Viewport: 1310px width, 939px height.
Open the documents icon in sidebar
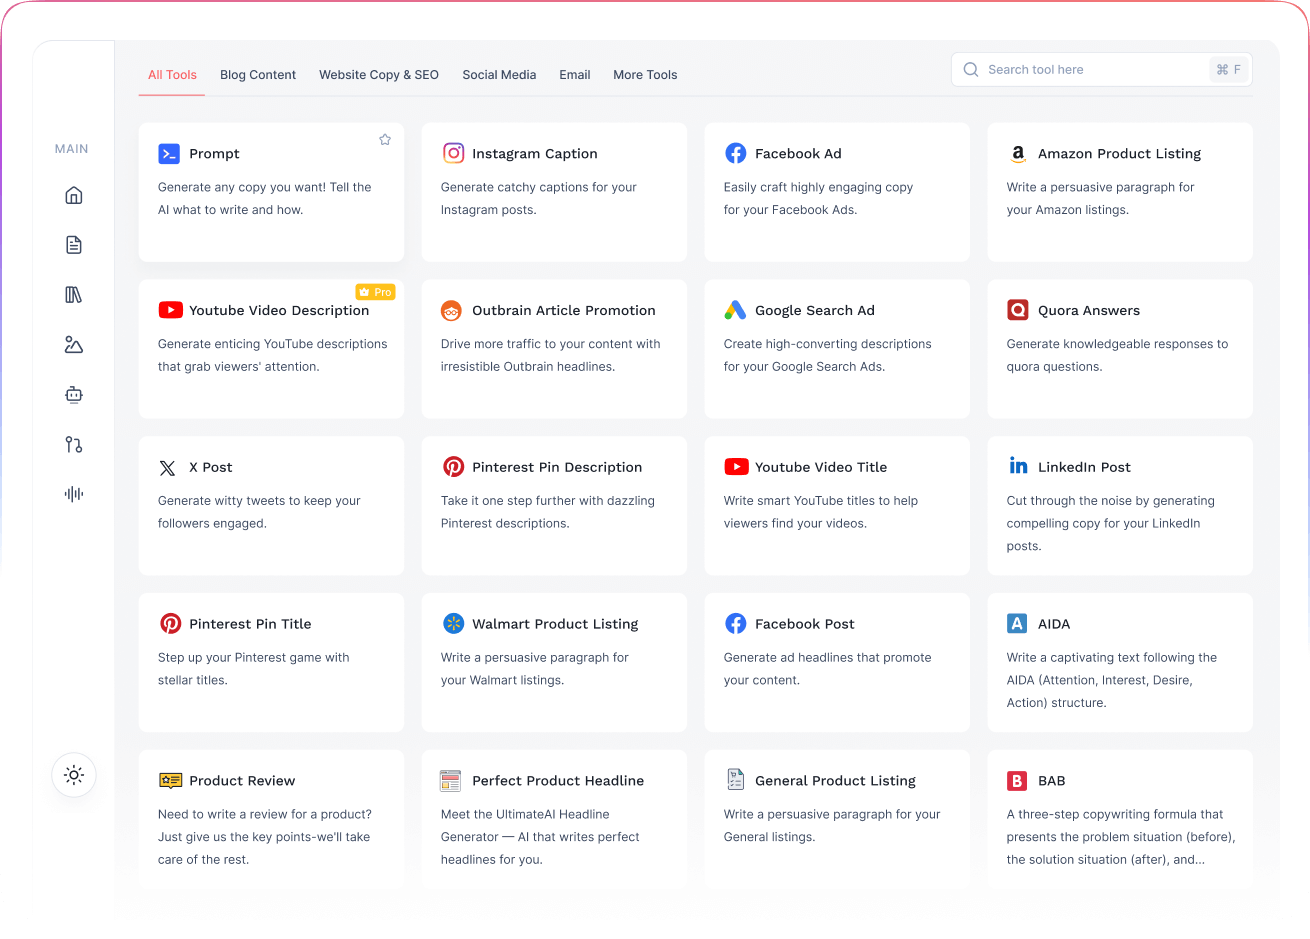[x=73, y=245]
